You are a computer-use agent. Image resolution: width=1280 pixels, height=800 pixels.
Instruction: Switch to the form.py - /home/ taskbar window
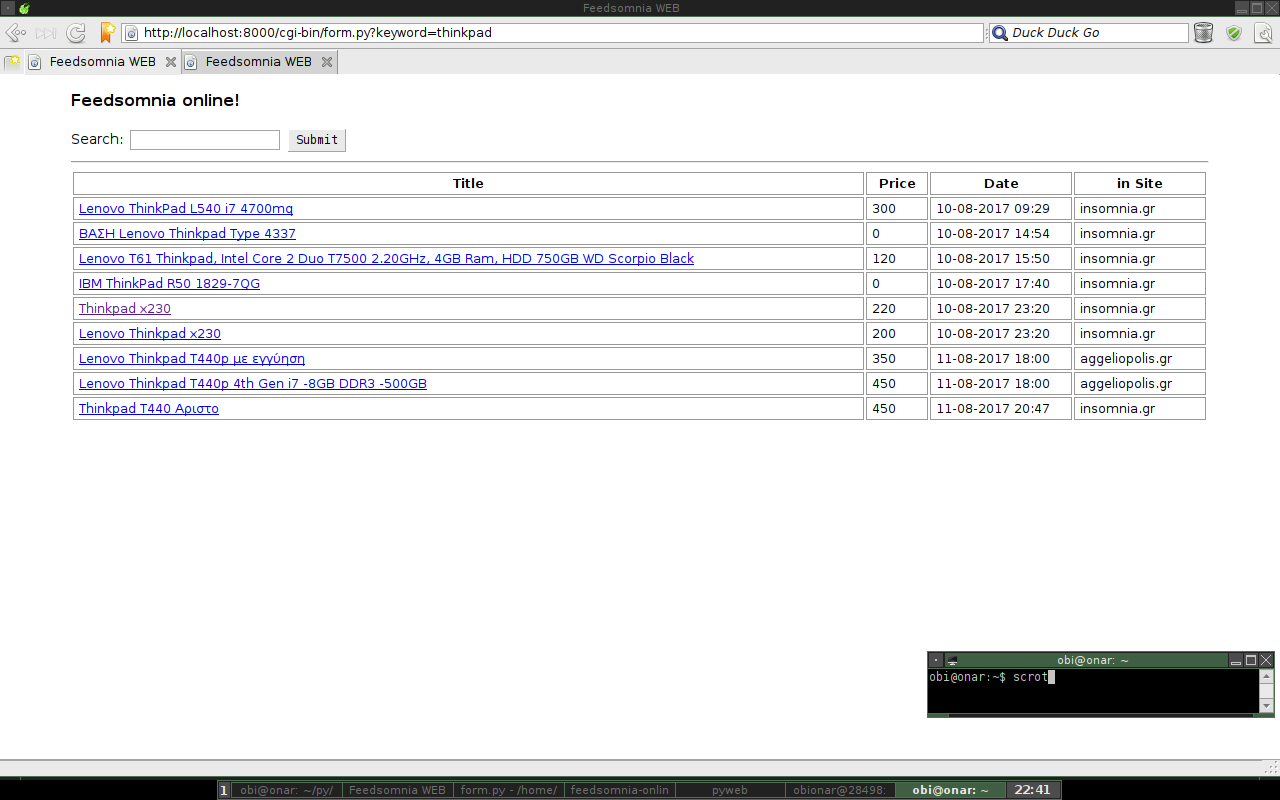pyautogui.click(x=508, y=790)
